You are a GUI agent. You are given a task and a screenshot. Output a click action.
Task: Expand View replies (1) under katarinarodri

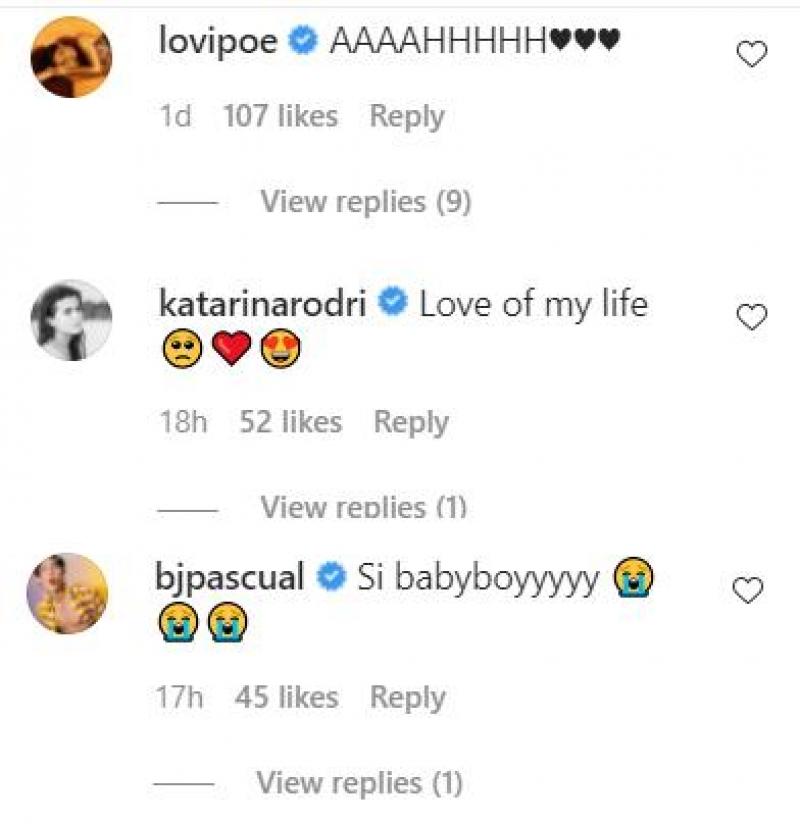coord(363,507)
